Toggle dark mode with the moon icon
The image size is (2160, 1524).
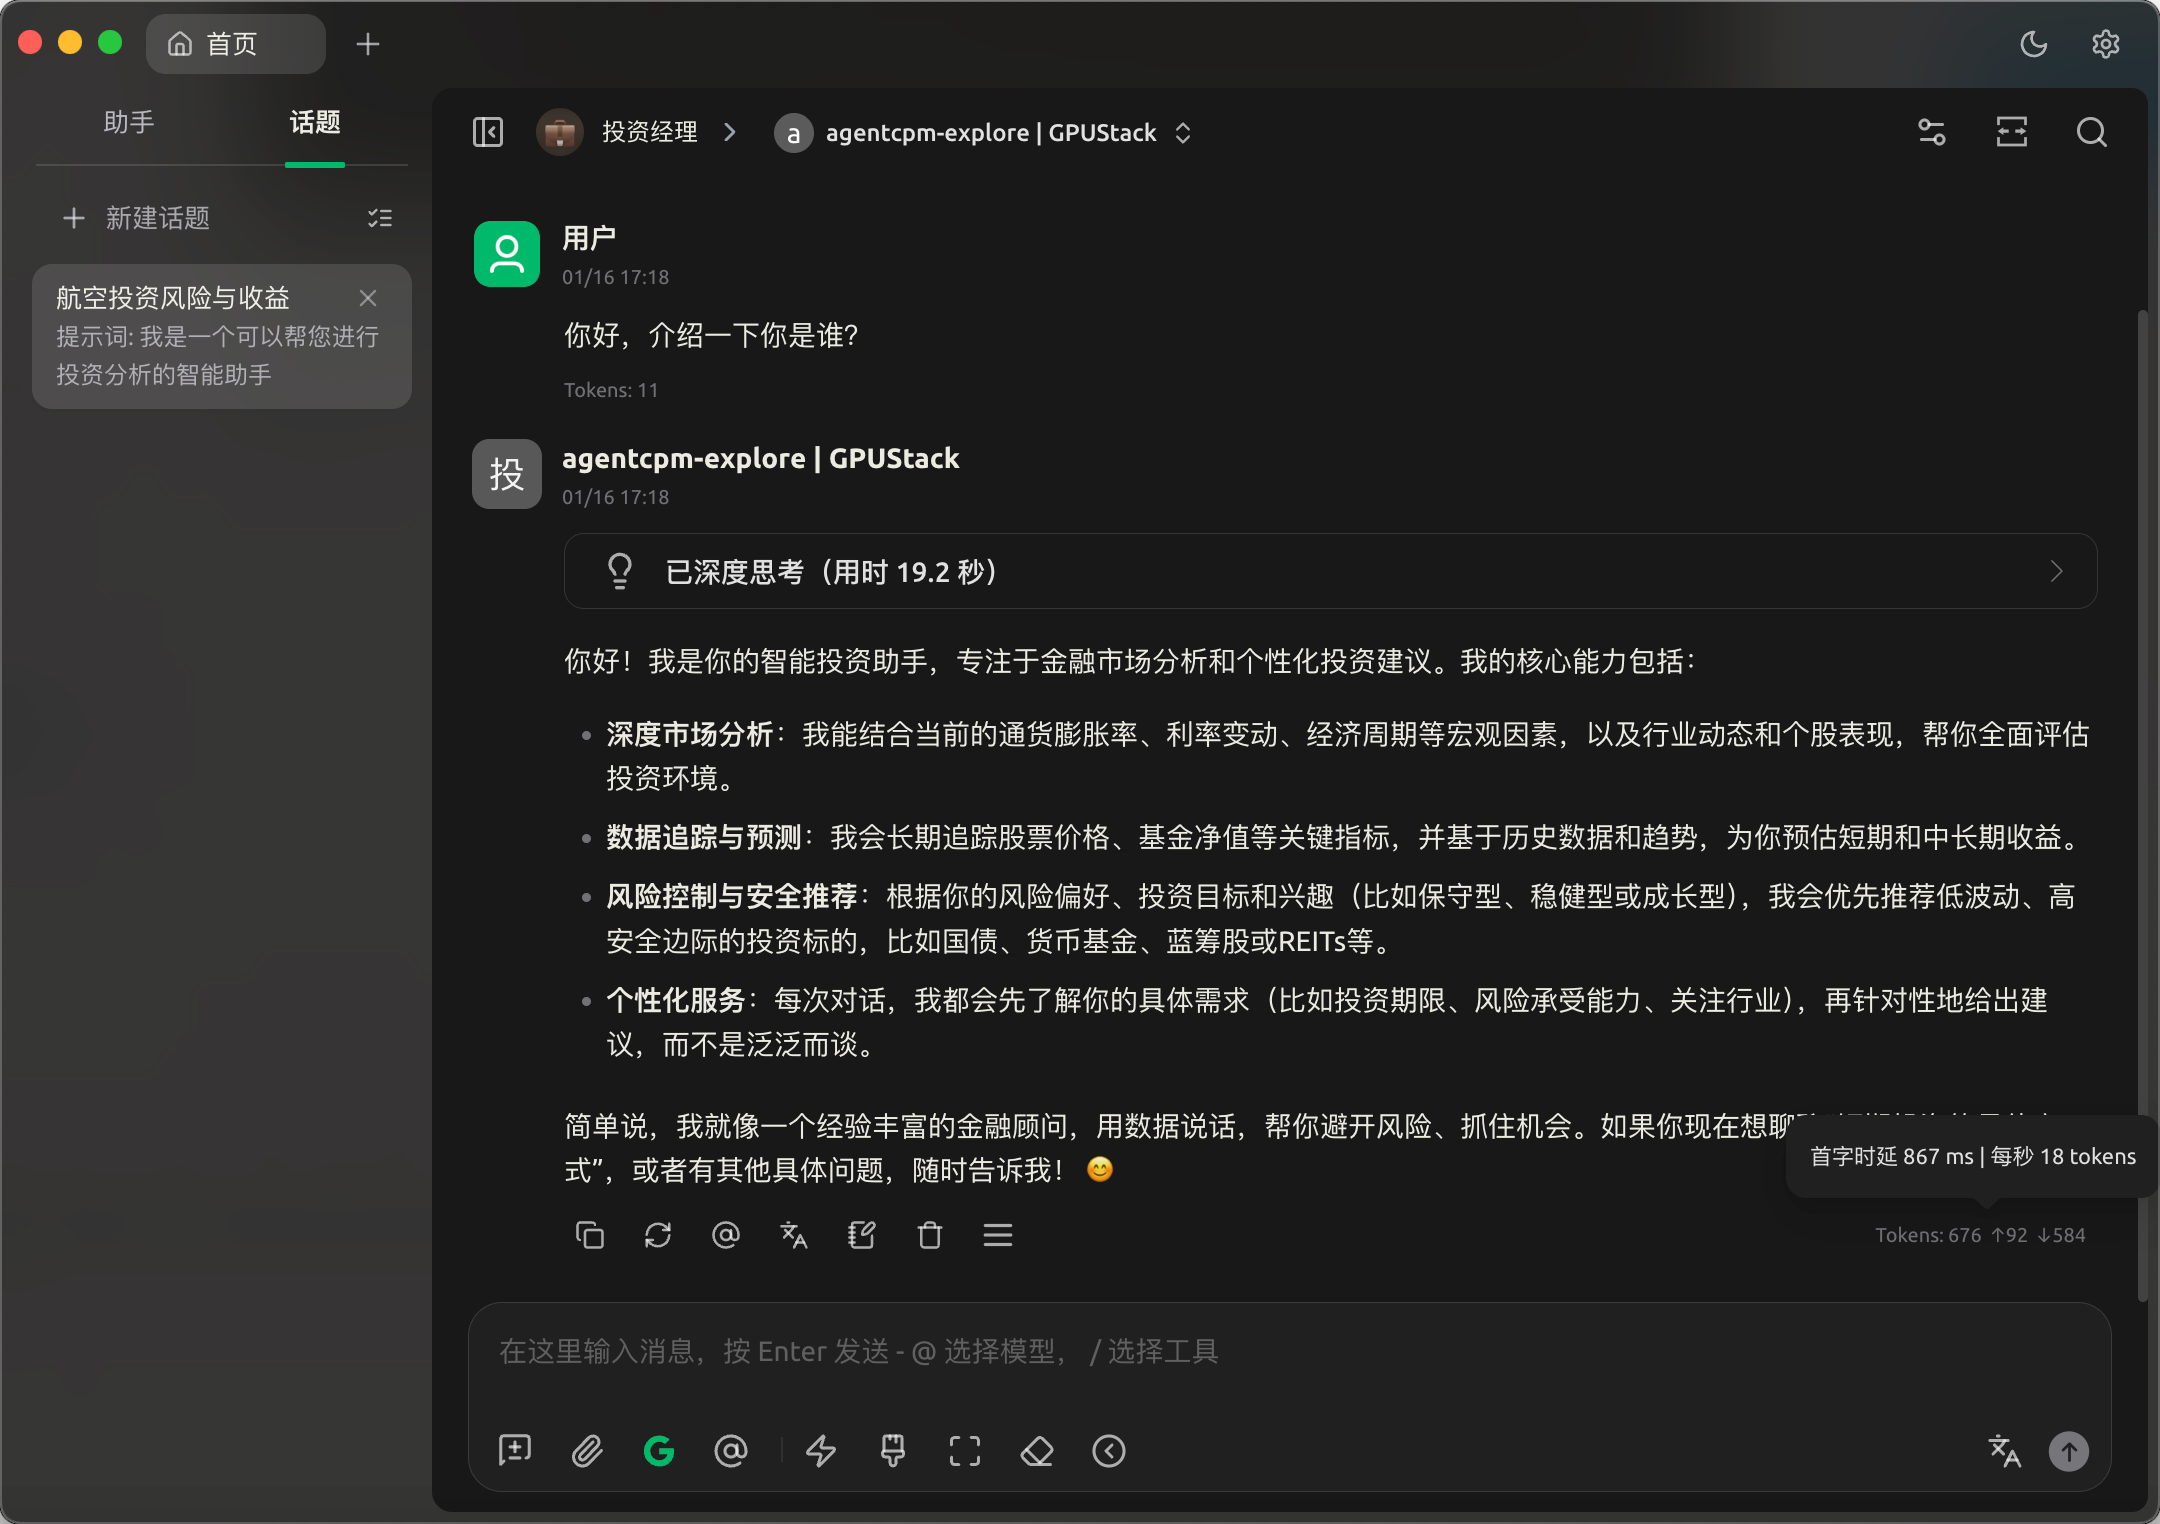(x=2033, y=44)
